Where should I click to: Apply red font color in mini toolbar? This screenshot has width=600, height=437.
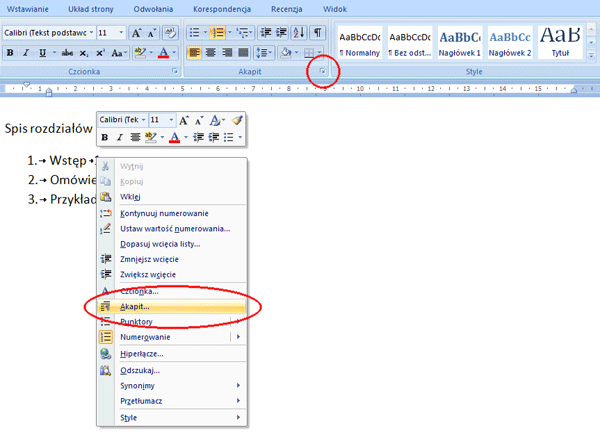tap(174, 137)
